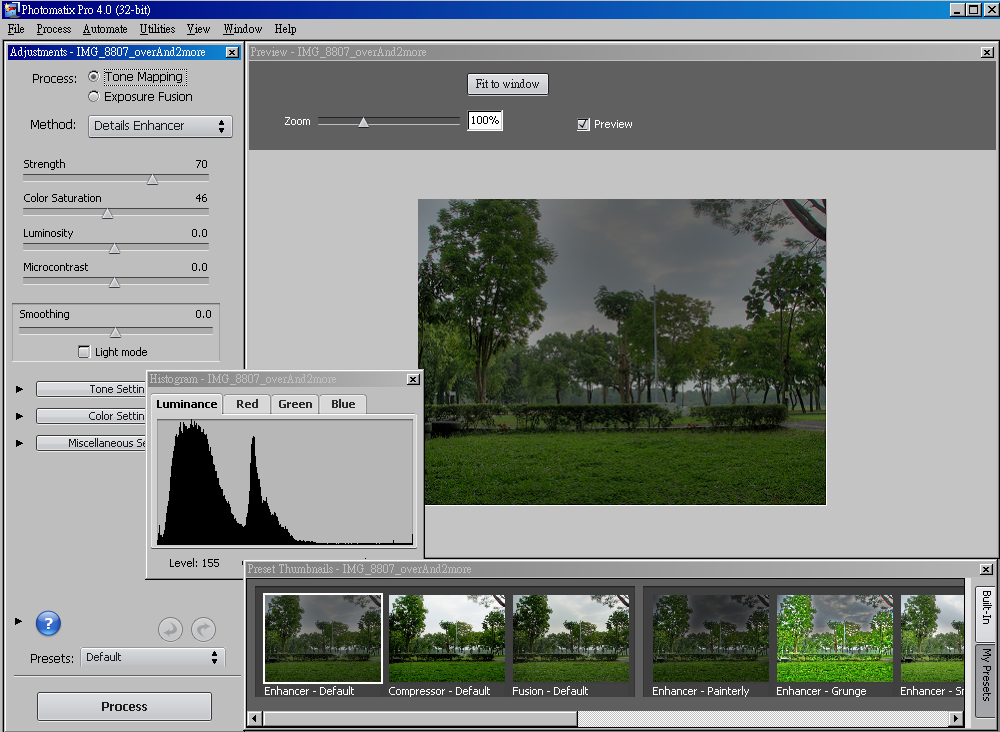Close the Preset Thumbnails panel
Screen dimensions: 1000x732
pos(986,569)
